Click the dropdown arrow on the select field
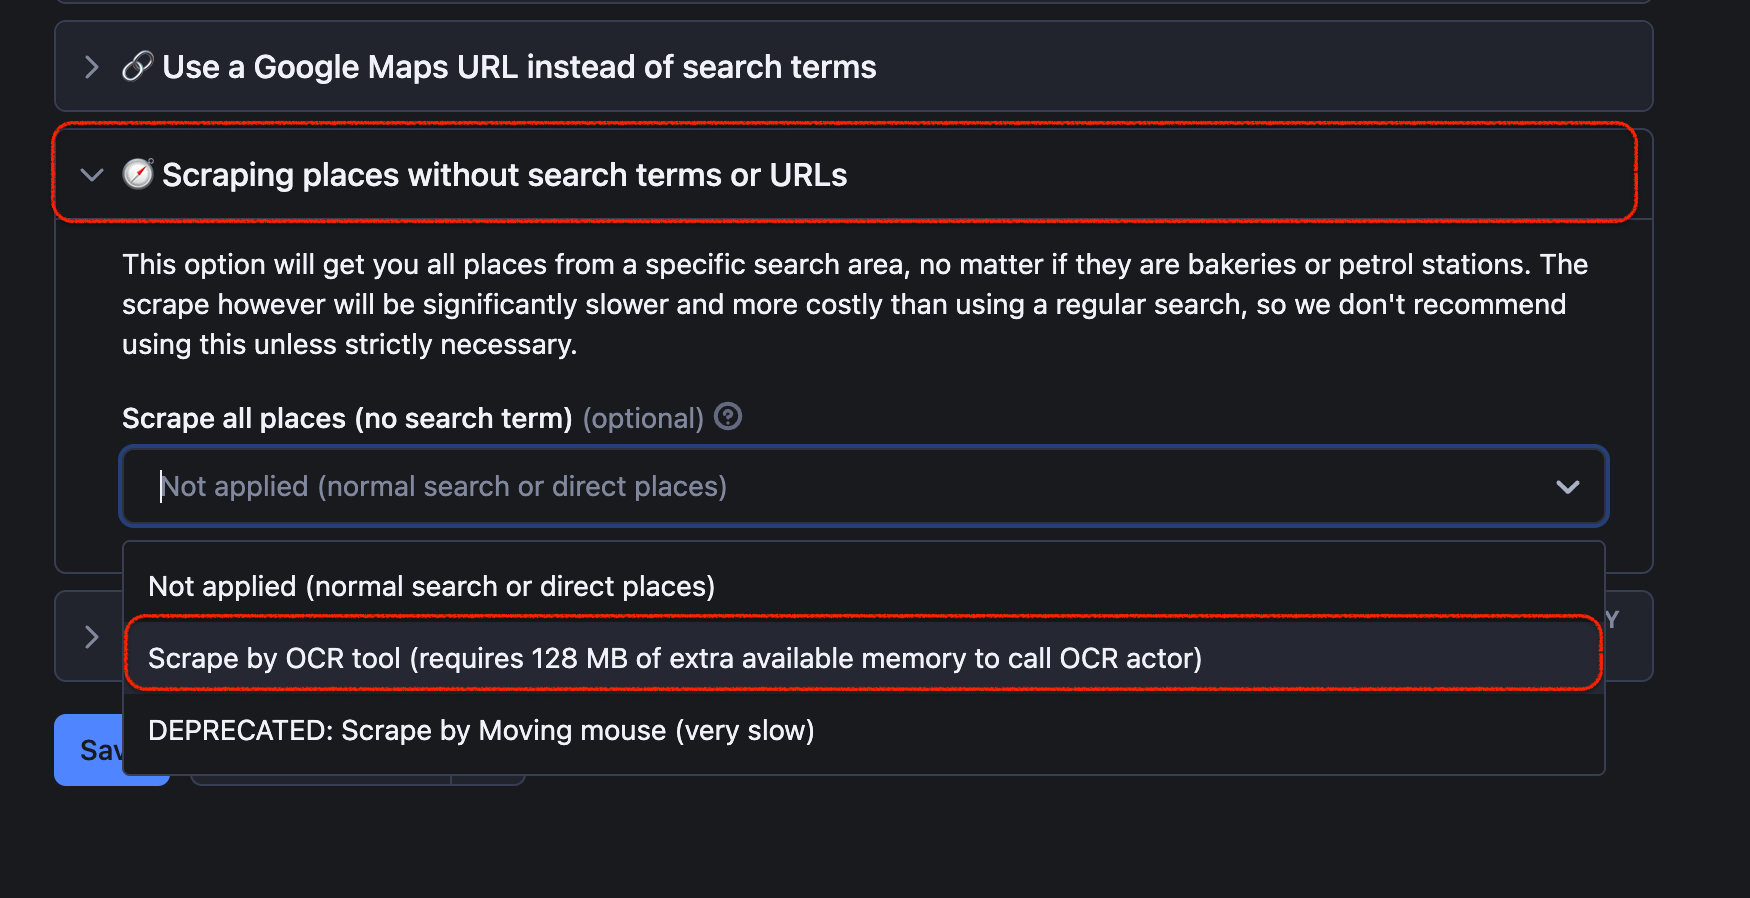1750x898 pixels. pyautogui.click(x=1568, y=487)
